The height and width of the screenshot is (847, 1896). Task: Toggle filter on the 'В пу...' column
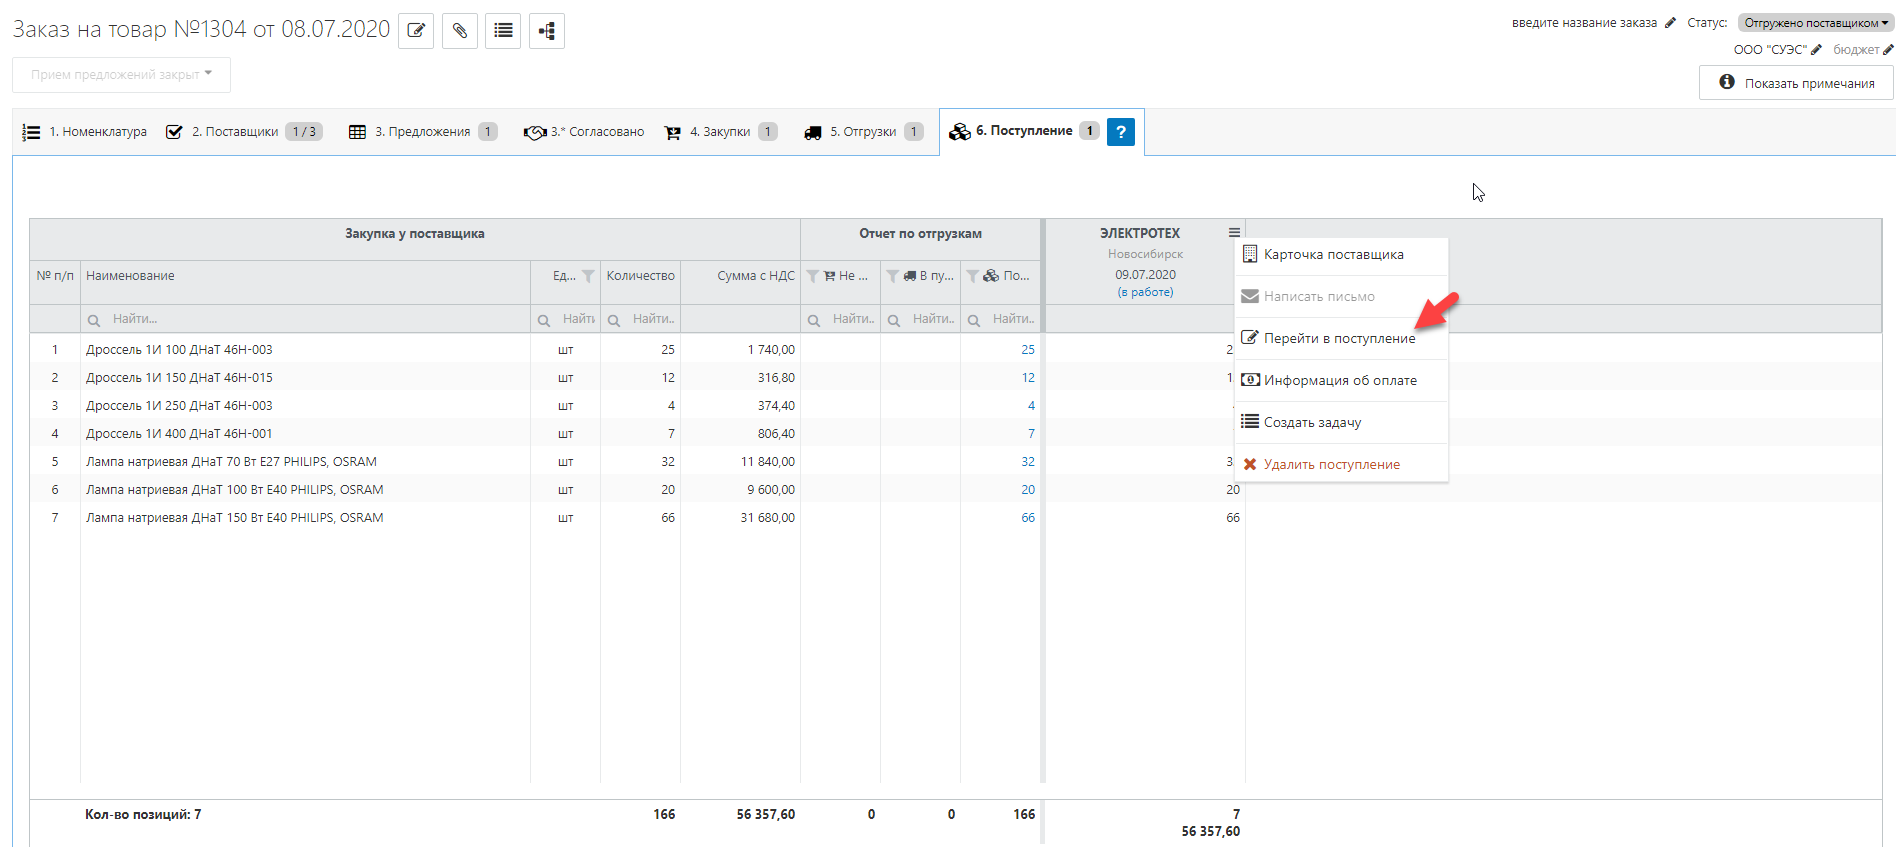pos(892,276)
